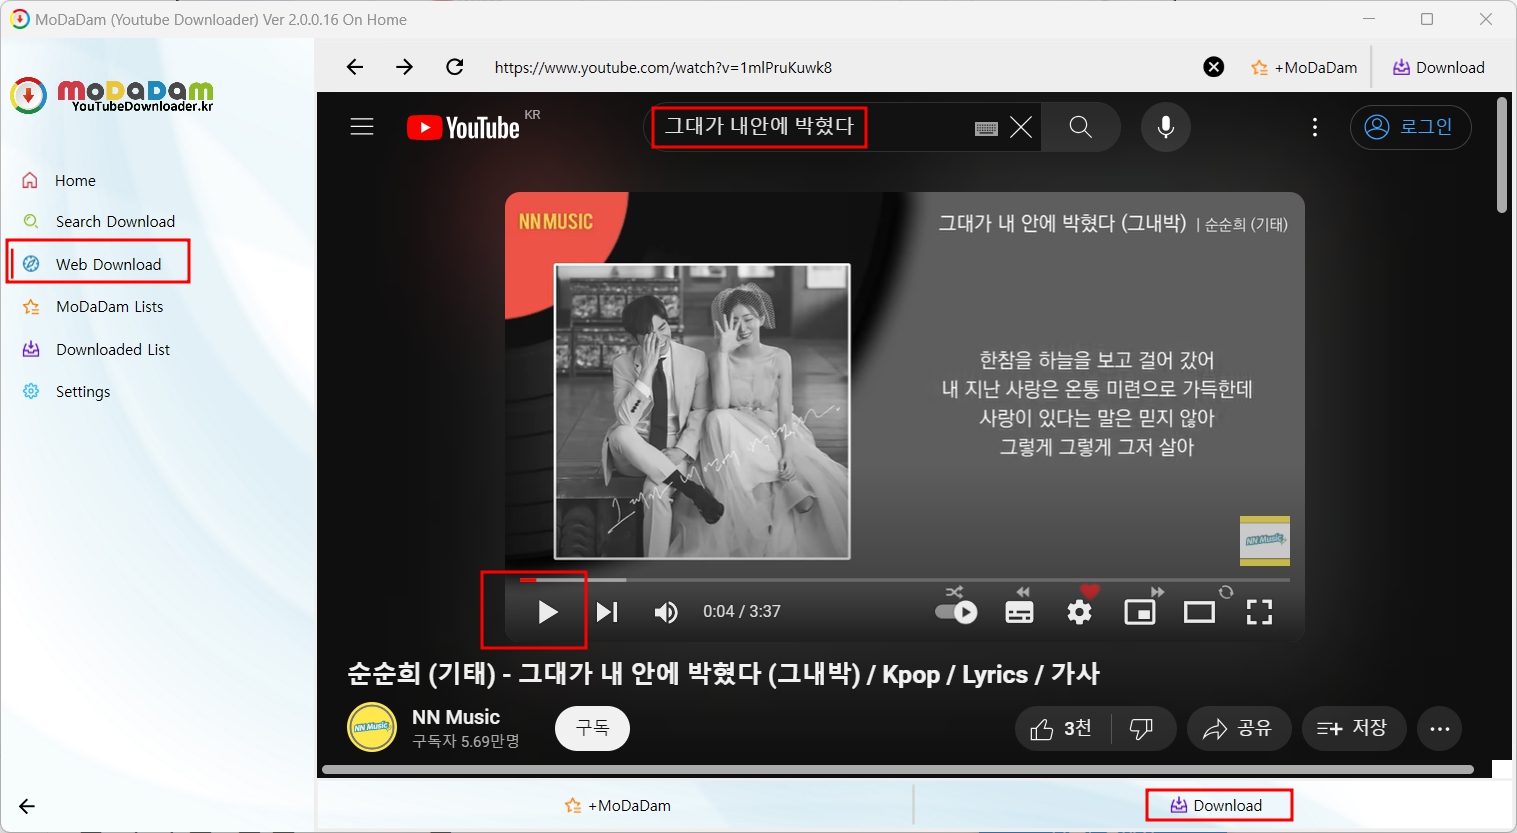Open the on-screen keyboard icon in search box

(x=986, y=128)
